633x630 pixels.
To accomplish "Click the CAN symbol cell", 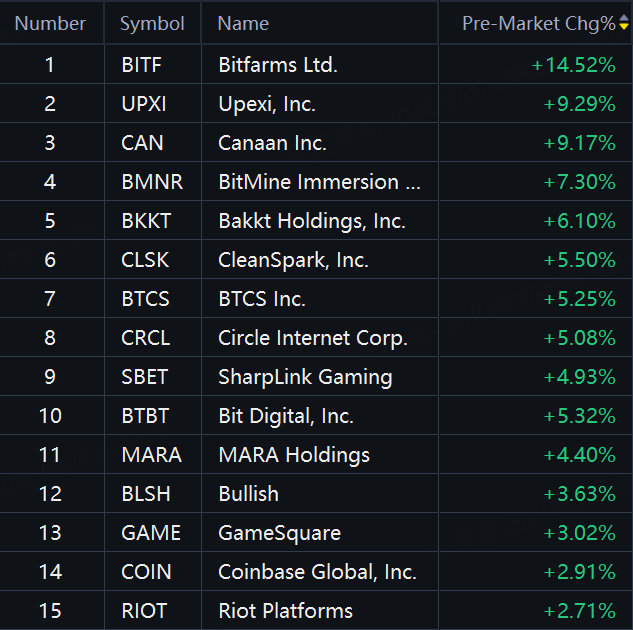I will 142,143.
